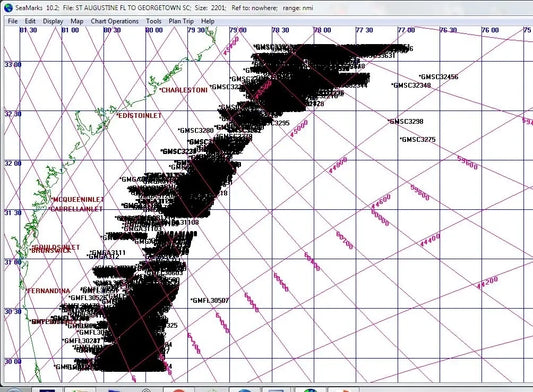533x392 pixels.
Task: Select the CARRELLAINLET waypoint marker
Action: 75,209
